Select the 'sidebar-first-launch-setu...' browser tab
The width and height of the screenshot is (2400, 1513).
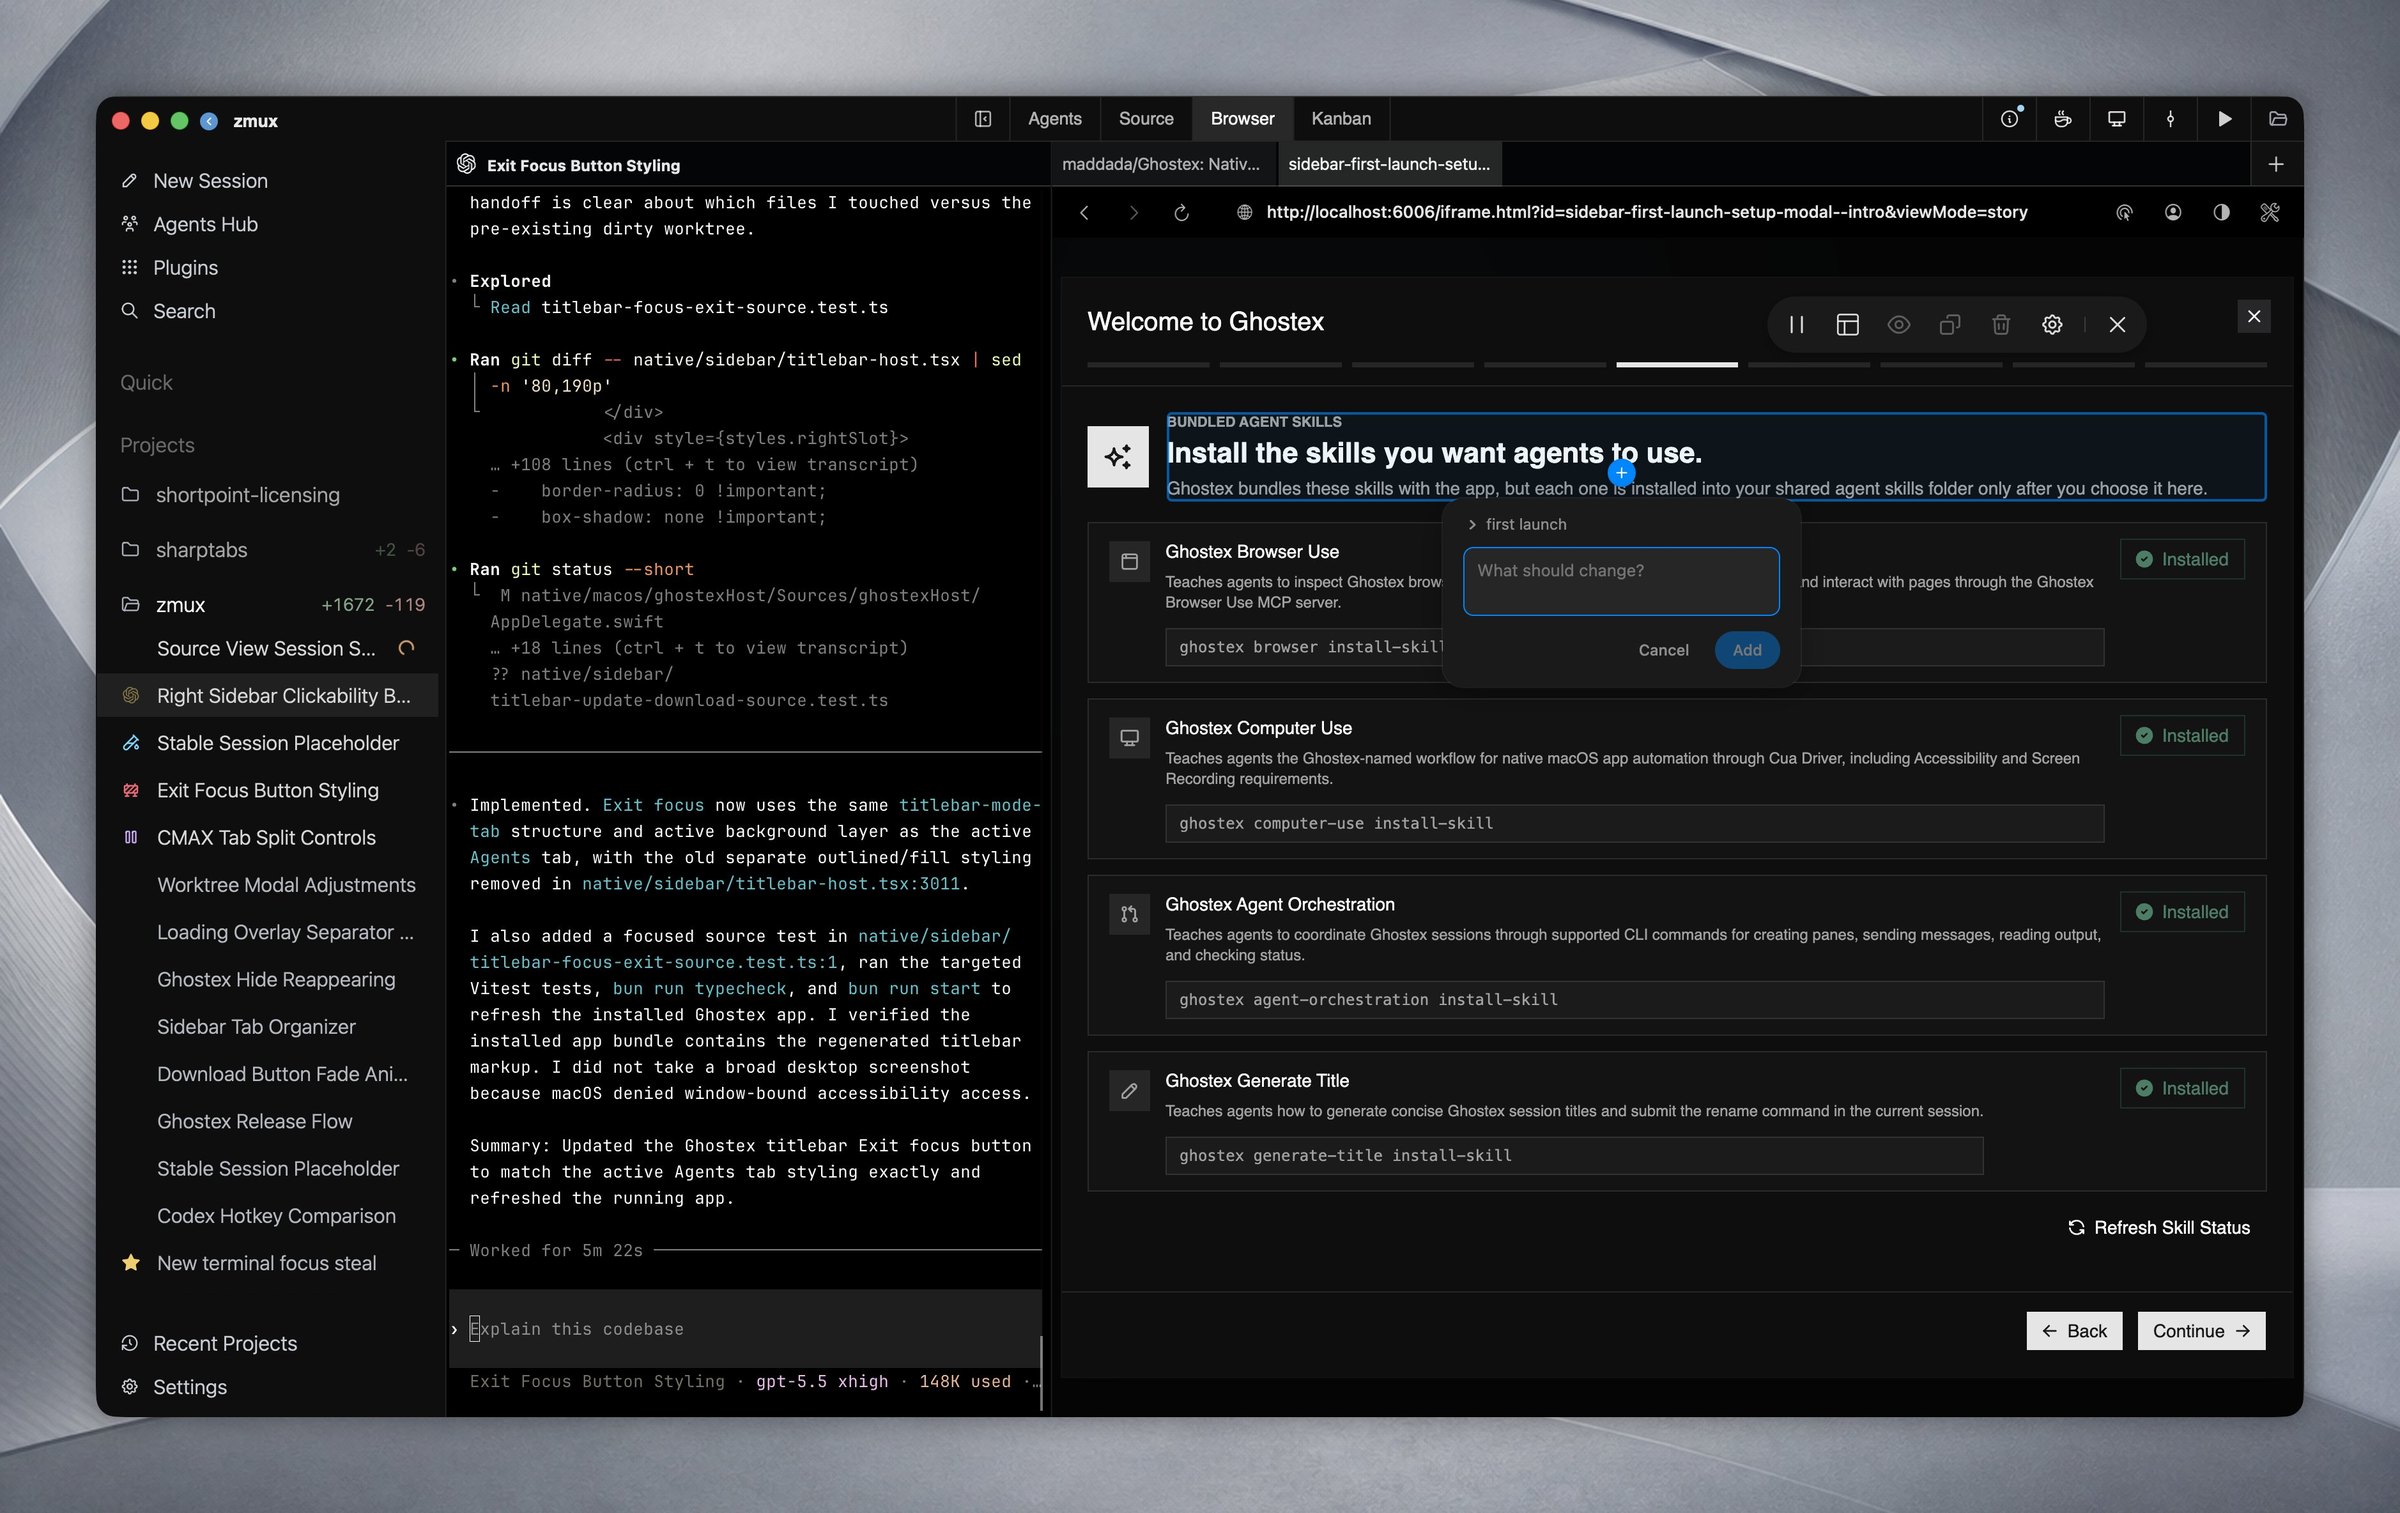pos(1389,164)
